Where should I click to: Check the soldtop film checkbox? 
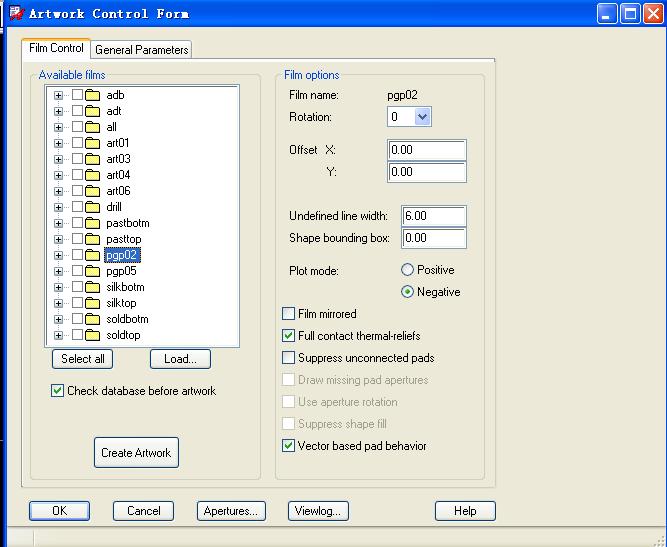pyautogui.click(x=77, y=335)
